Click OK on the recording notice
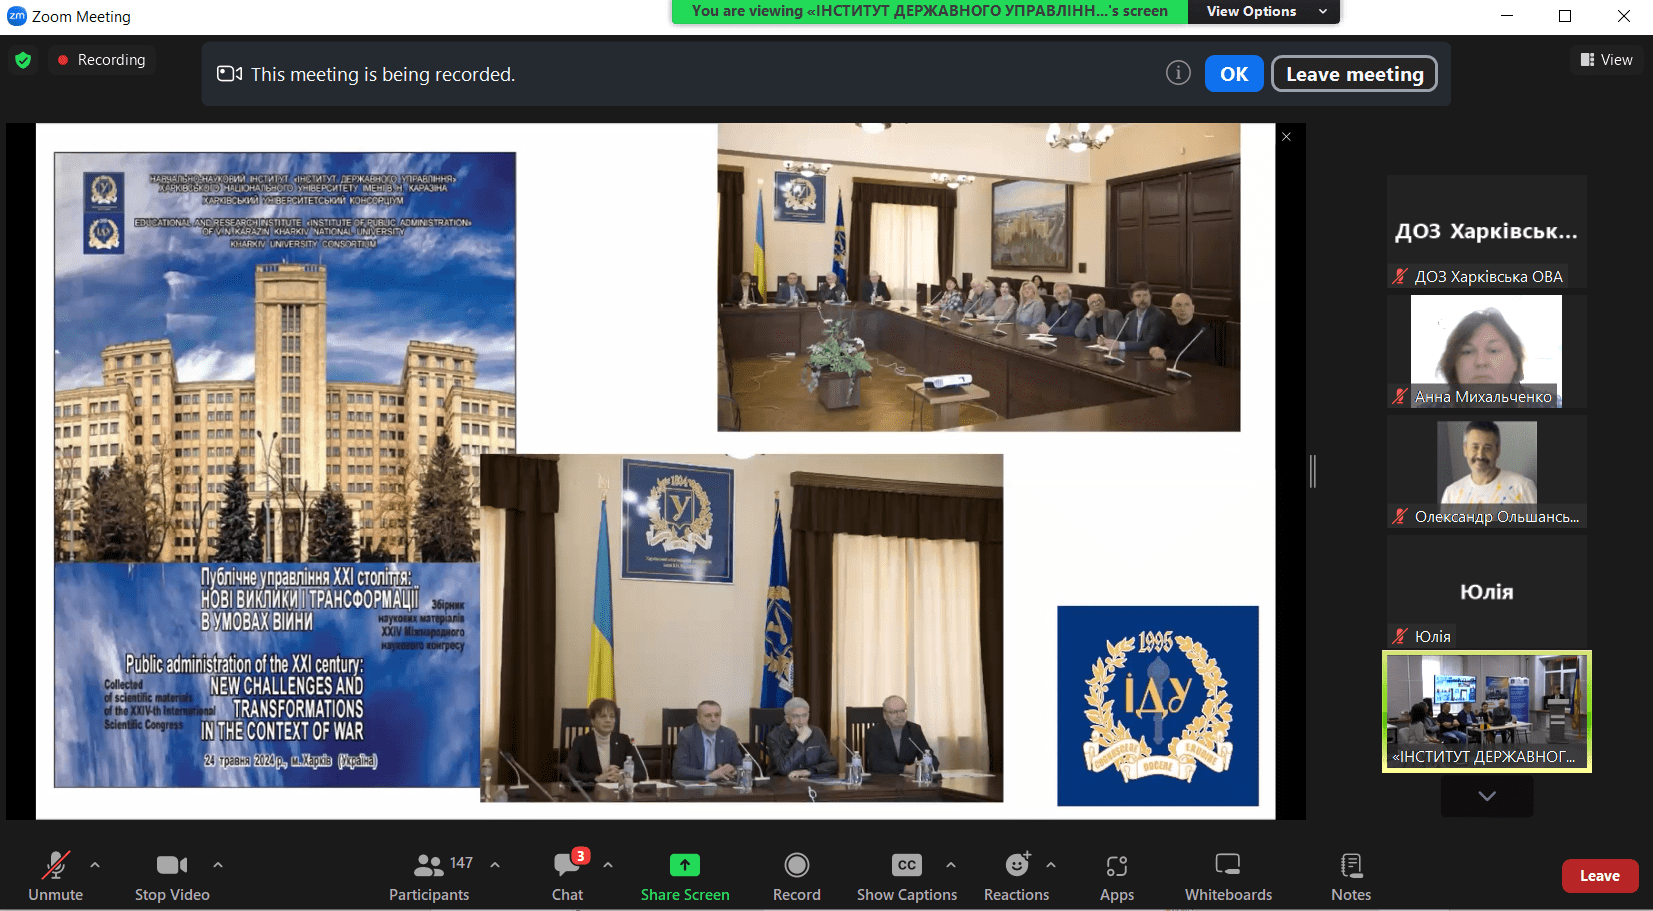This screenshot has height=911, width=1653. [1234, 74]
